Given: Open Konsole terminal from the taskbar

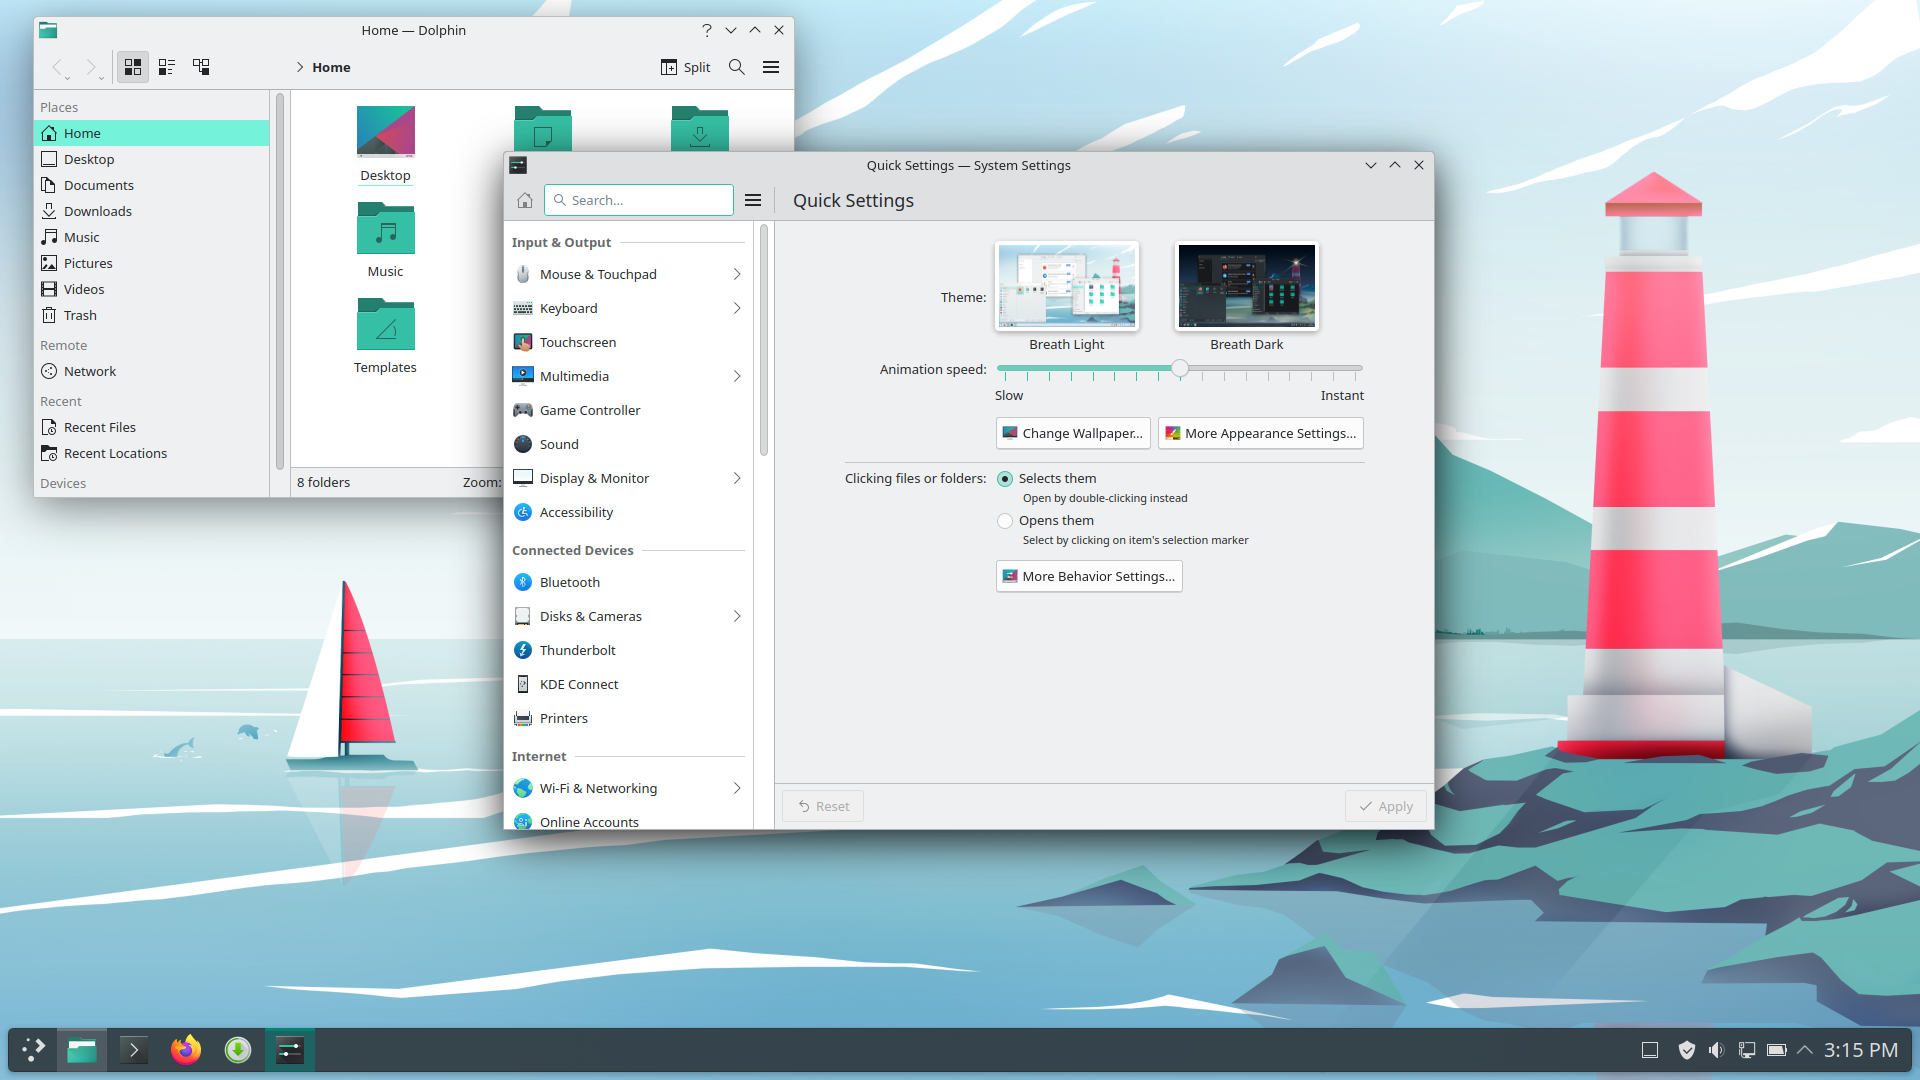Looking at the screenshot, I should coord(134,1050).
